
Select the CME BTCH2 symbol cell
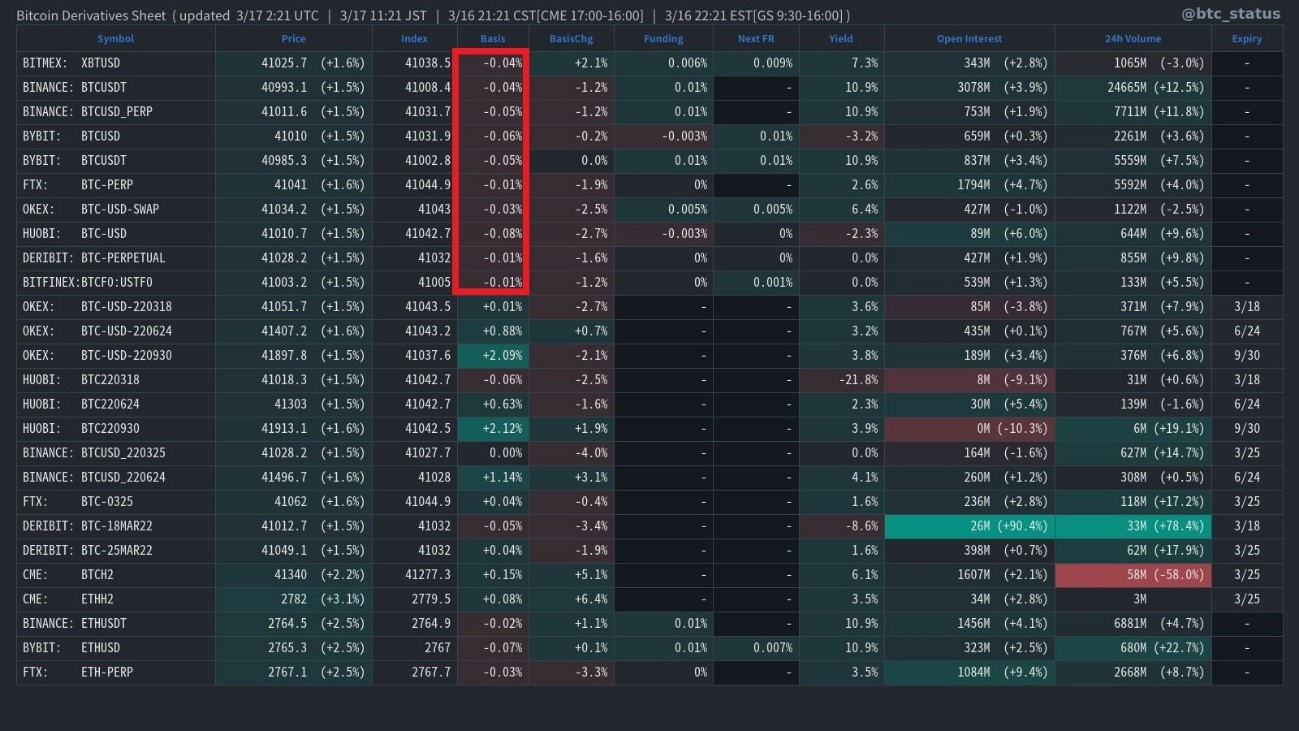tap(116, 575)
